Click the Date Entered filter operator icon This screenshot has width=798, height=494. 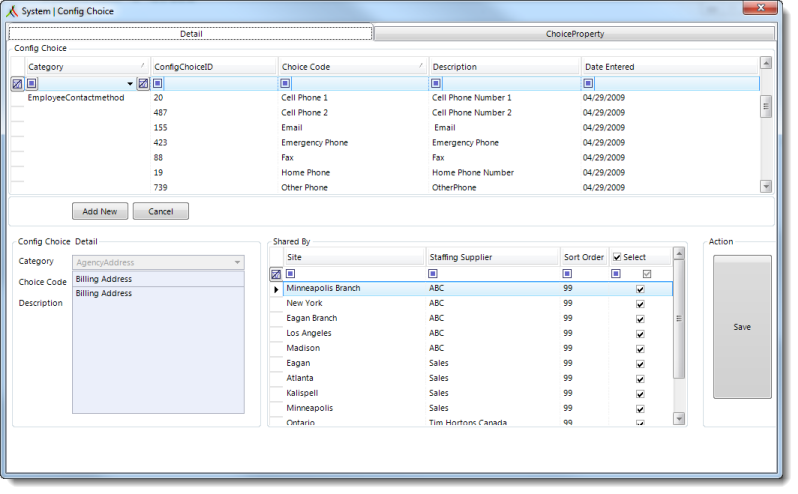[588, 84]
